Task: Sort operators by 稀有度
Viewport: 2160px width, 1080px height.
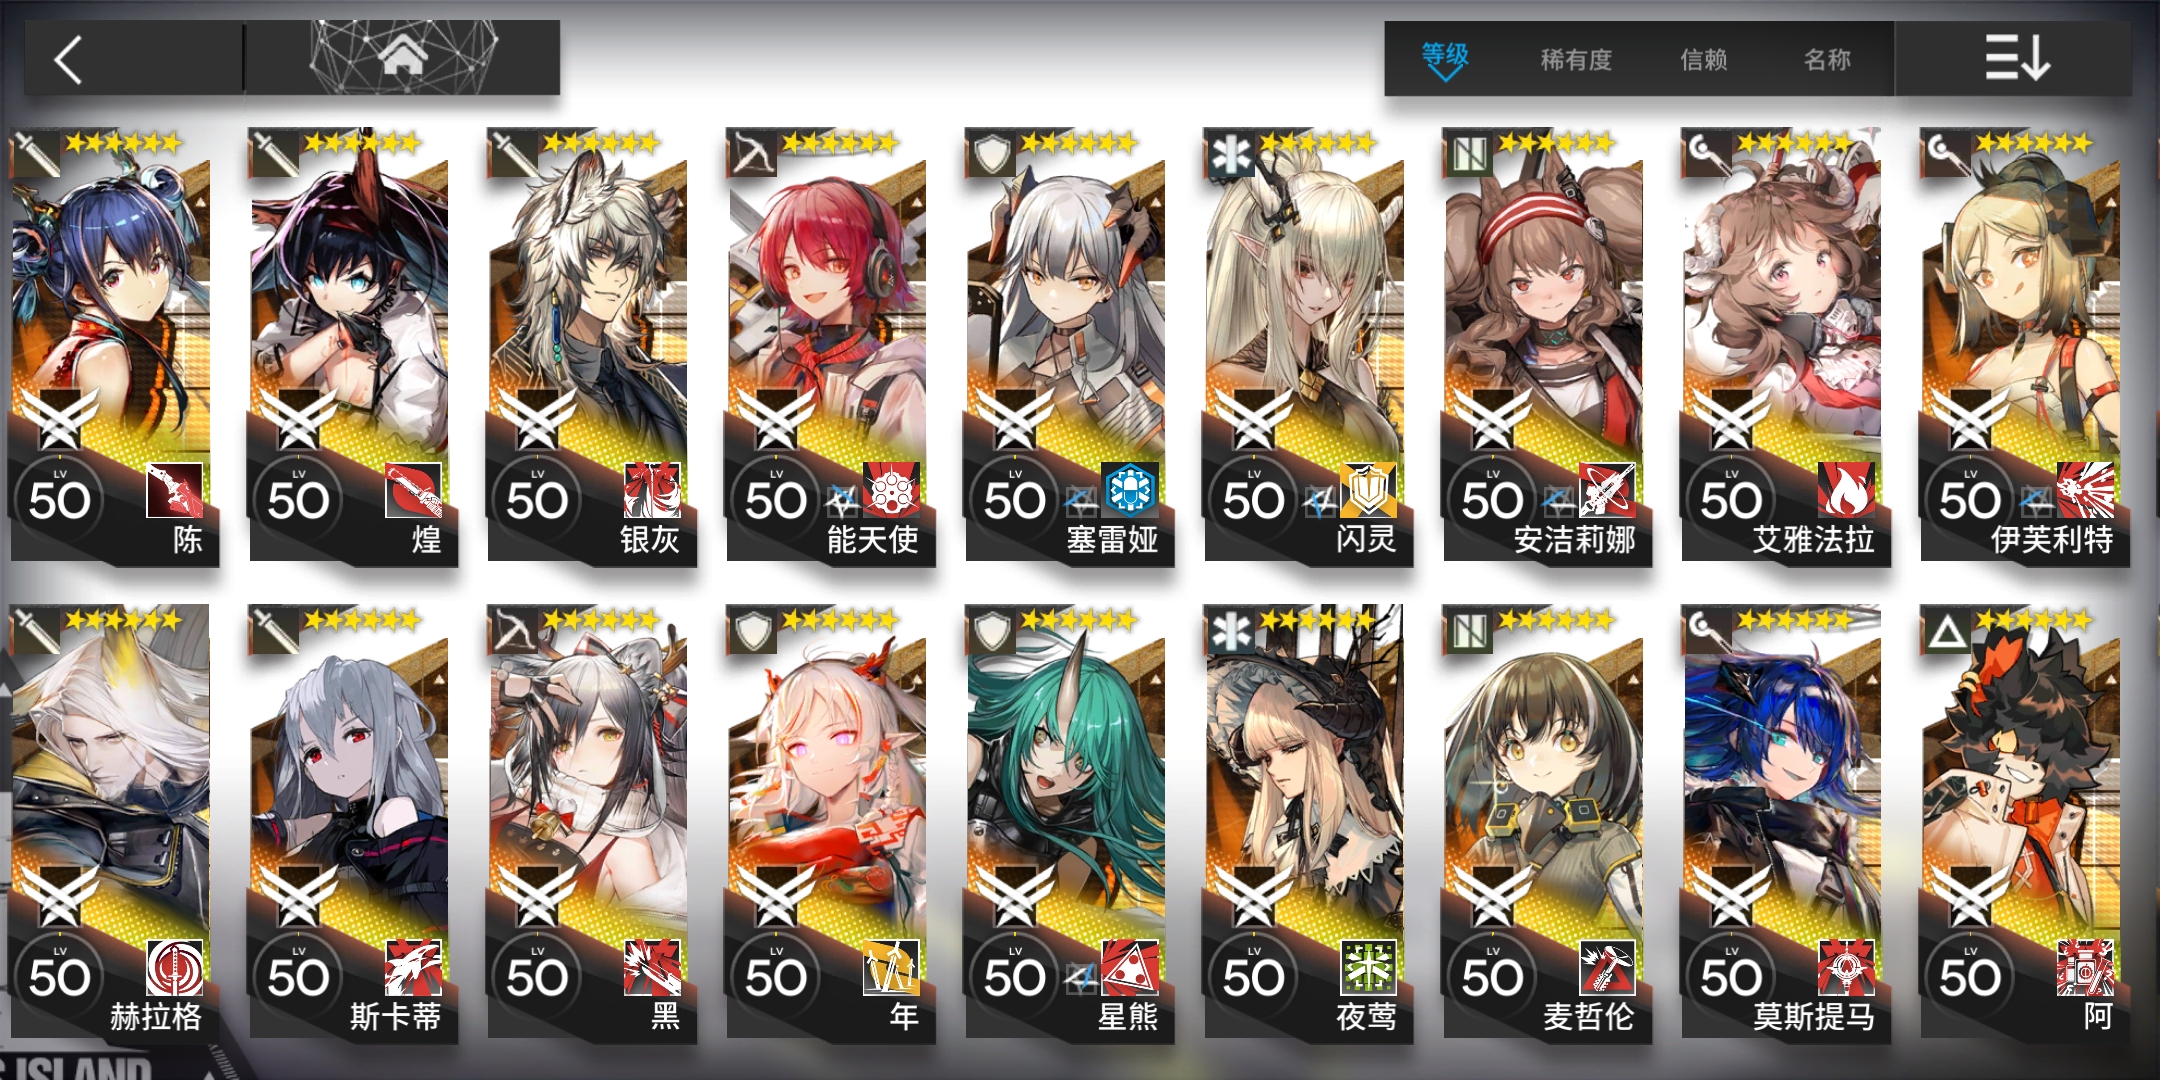Action: pos(1576,60)
